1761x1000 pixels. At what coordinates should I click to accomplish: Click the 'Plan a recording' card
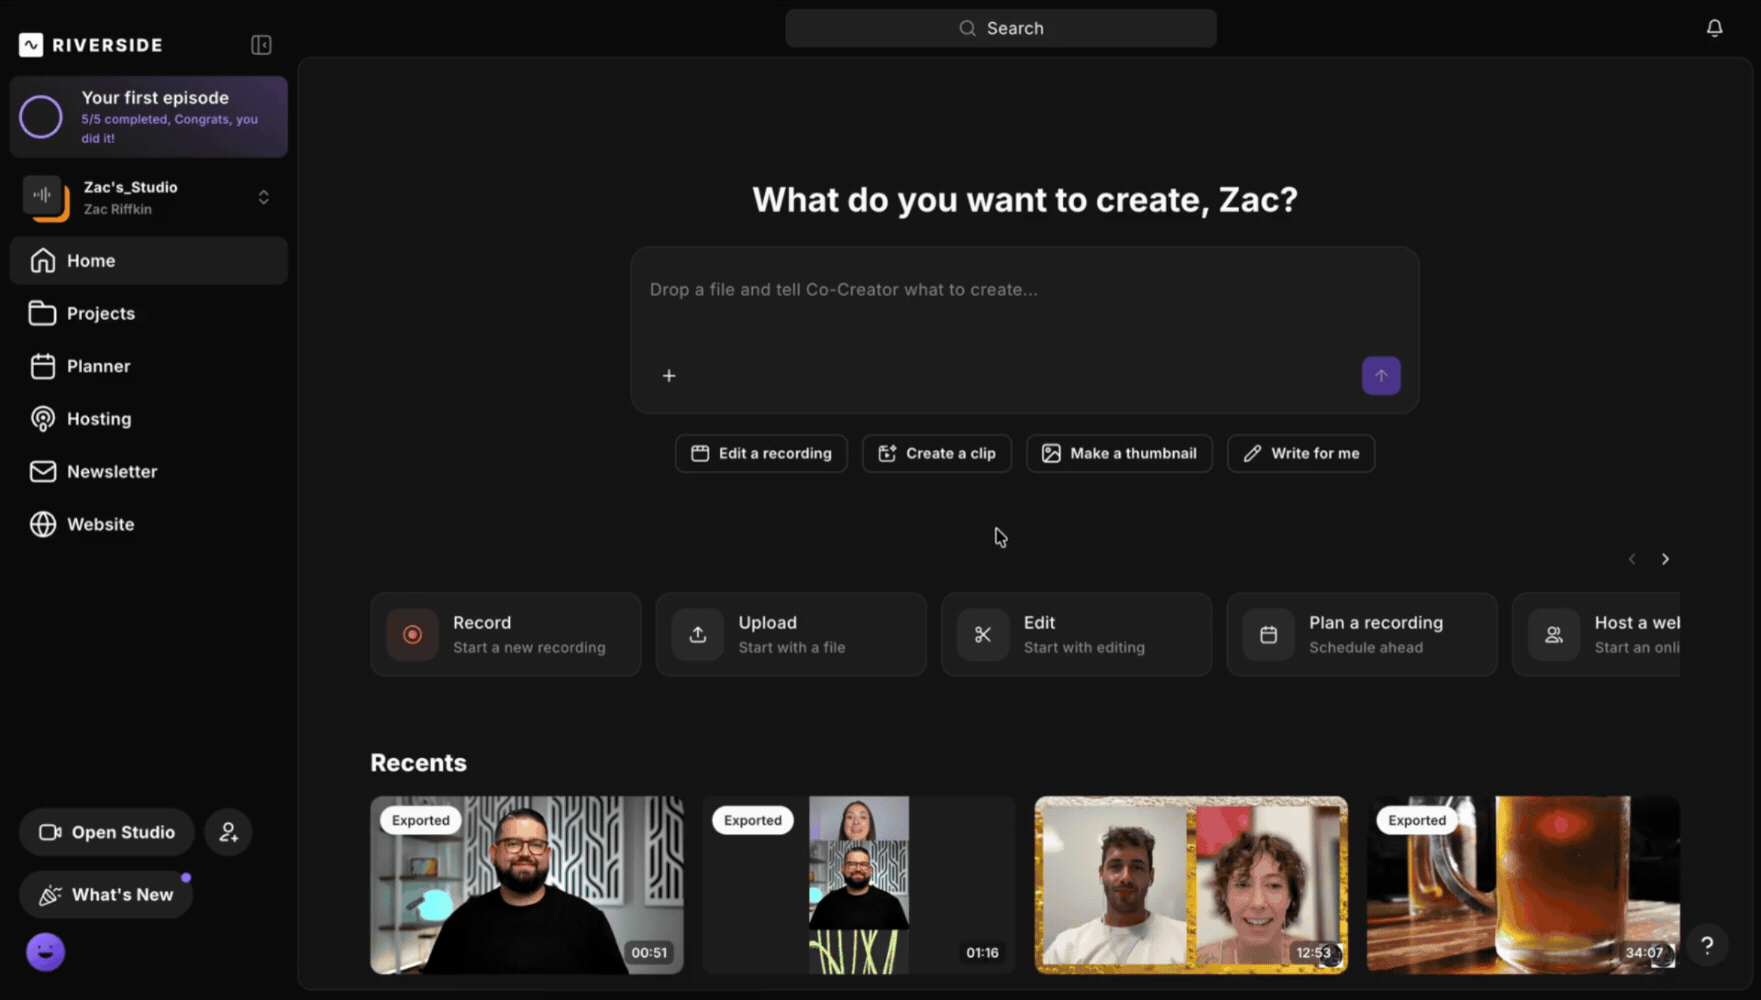pos(1362,635)
